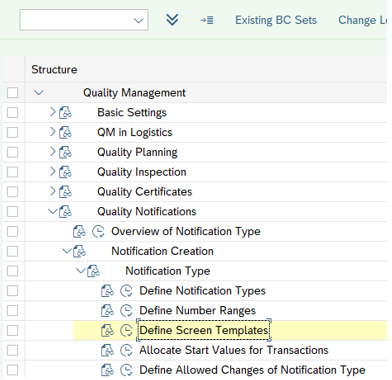Screen dimensions: 392x380
Task: Click the Allocate Start Values for Transactions entry
Action: (234, 350)
